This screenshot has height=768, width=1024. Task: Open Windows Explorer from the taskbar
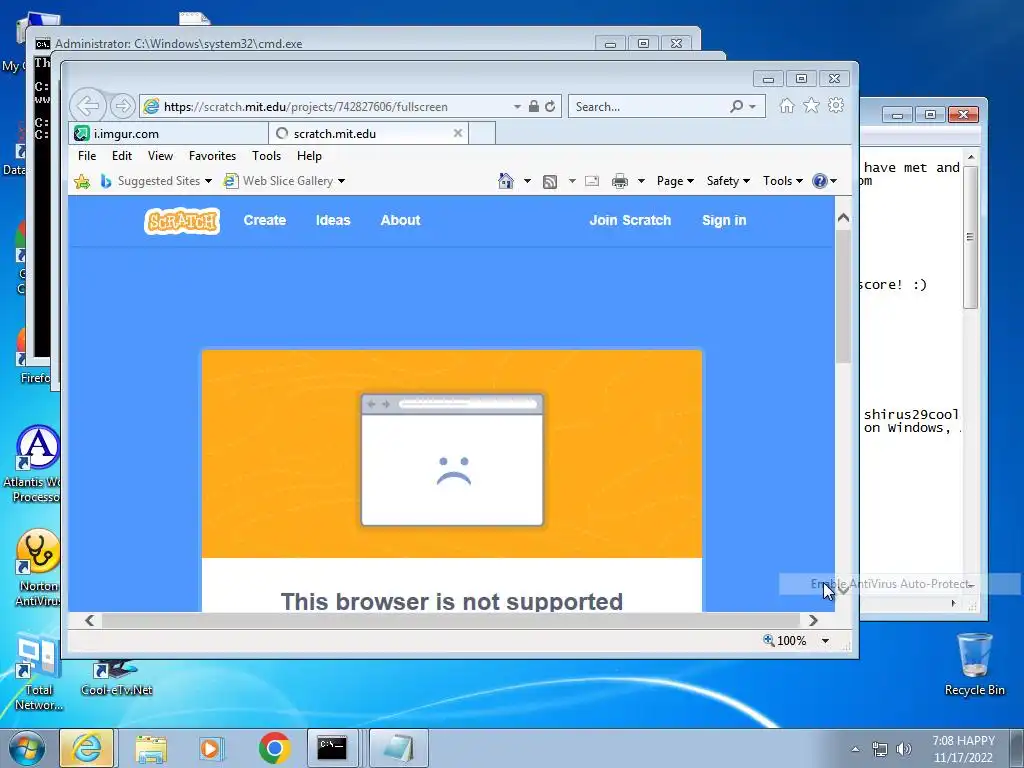(x=151, y=748)
